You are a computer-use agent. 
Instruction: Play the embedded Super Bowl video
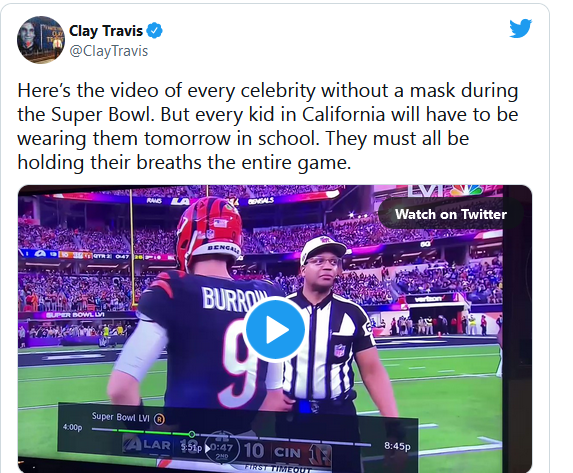tap(275, 330)
